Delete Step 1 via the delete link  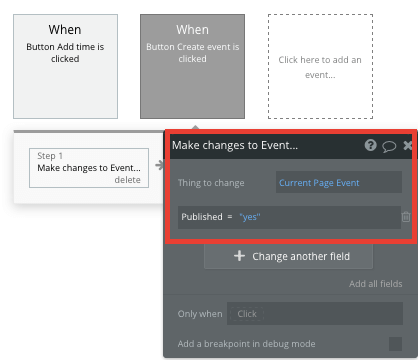tap(127, 180)
